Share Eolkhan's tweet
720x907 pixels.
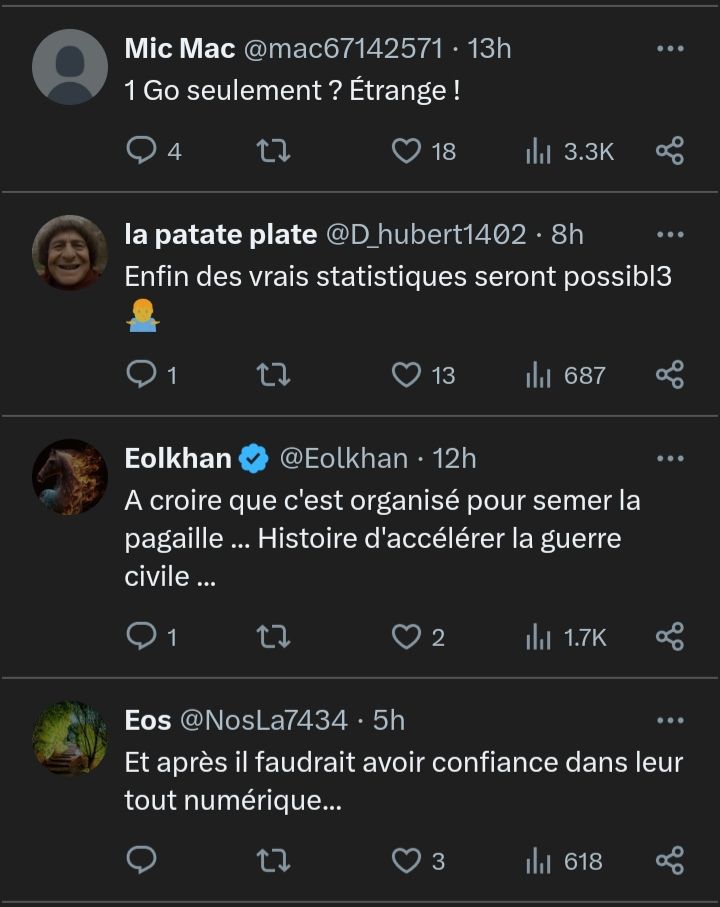click(x=669, y=637)
